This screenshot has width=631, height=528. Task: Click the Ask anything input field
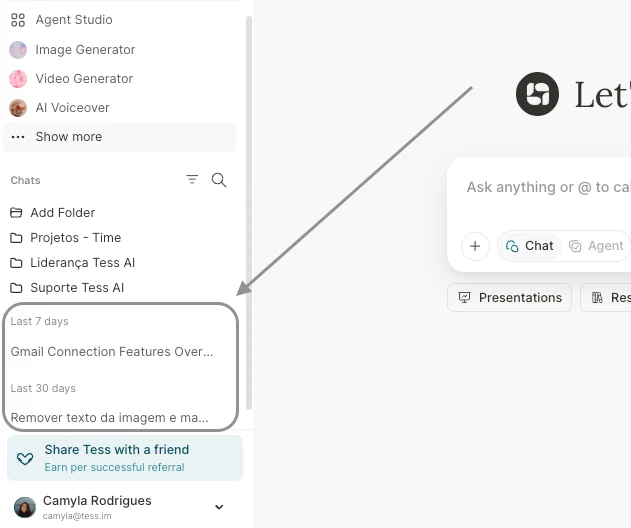548,187
